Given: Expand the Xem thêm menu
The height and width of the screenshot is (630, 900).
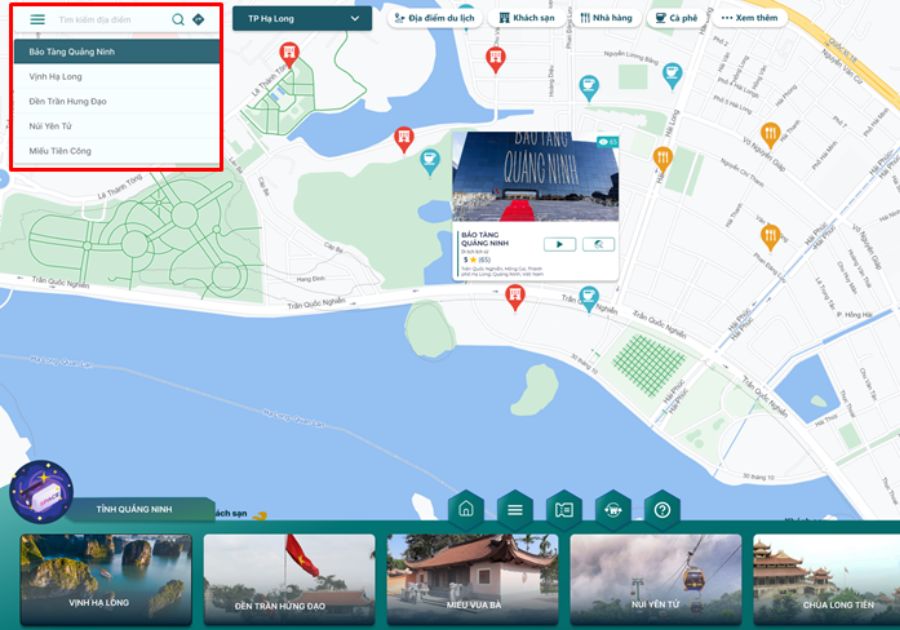Looking at the screenshot, I should pyautogui.click(x=749, y=17).
